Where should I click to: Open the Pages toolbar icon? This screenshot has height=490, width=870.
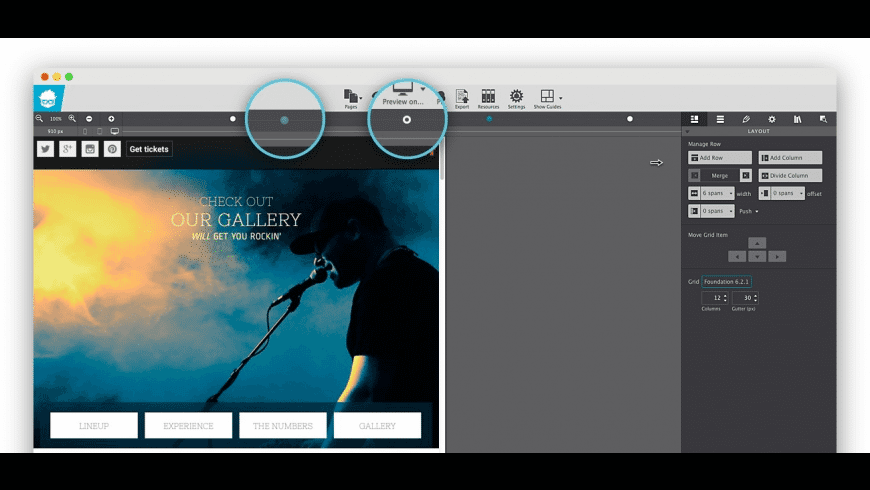pyautogui.click(x=350, y=97)
